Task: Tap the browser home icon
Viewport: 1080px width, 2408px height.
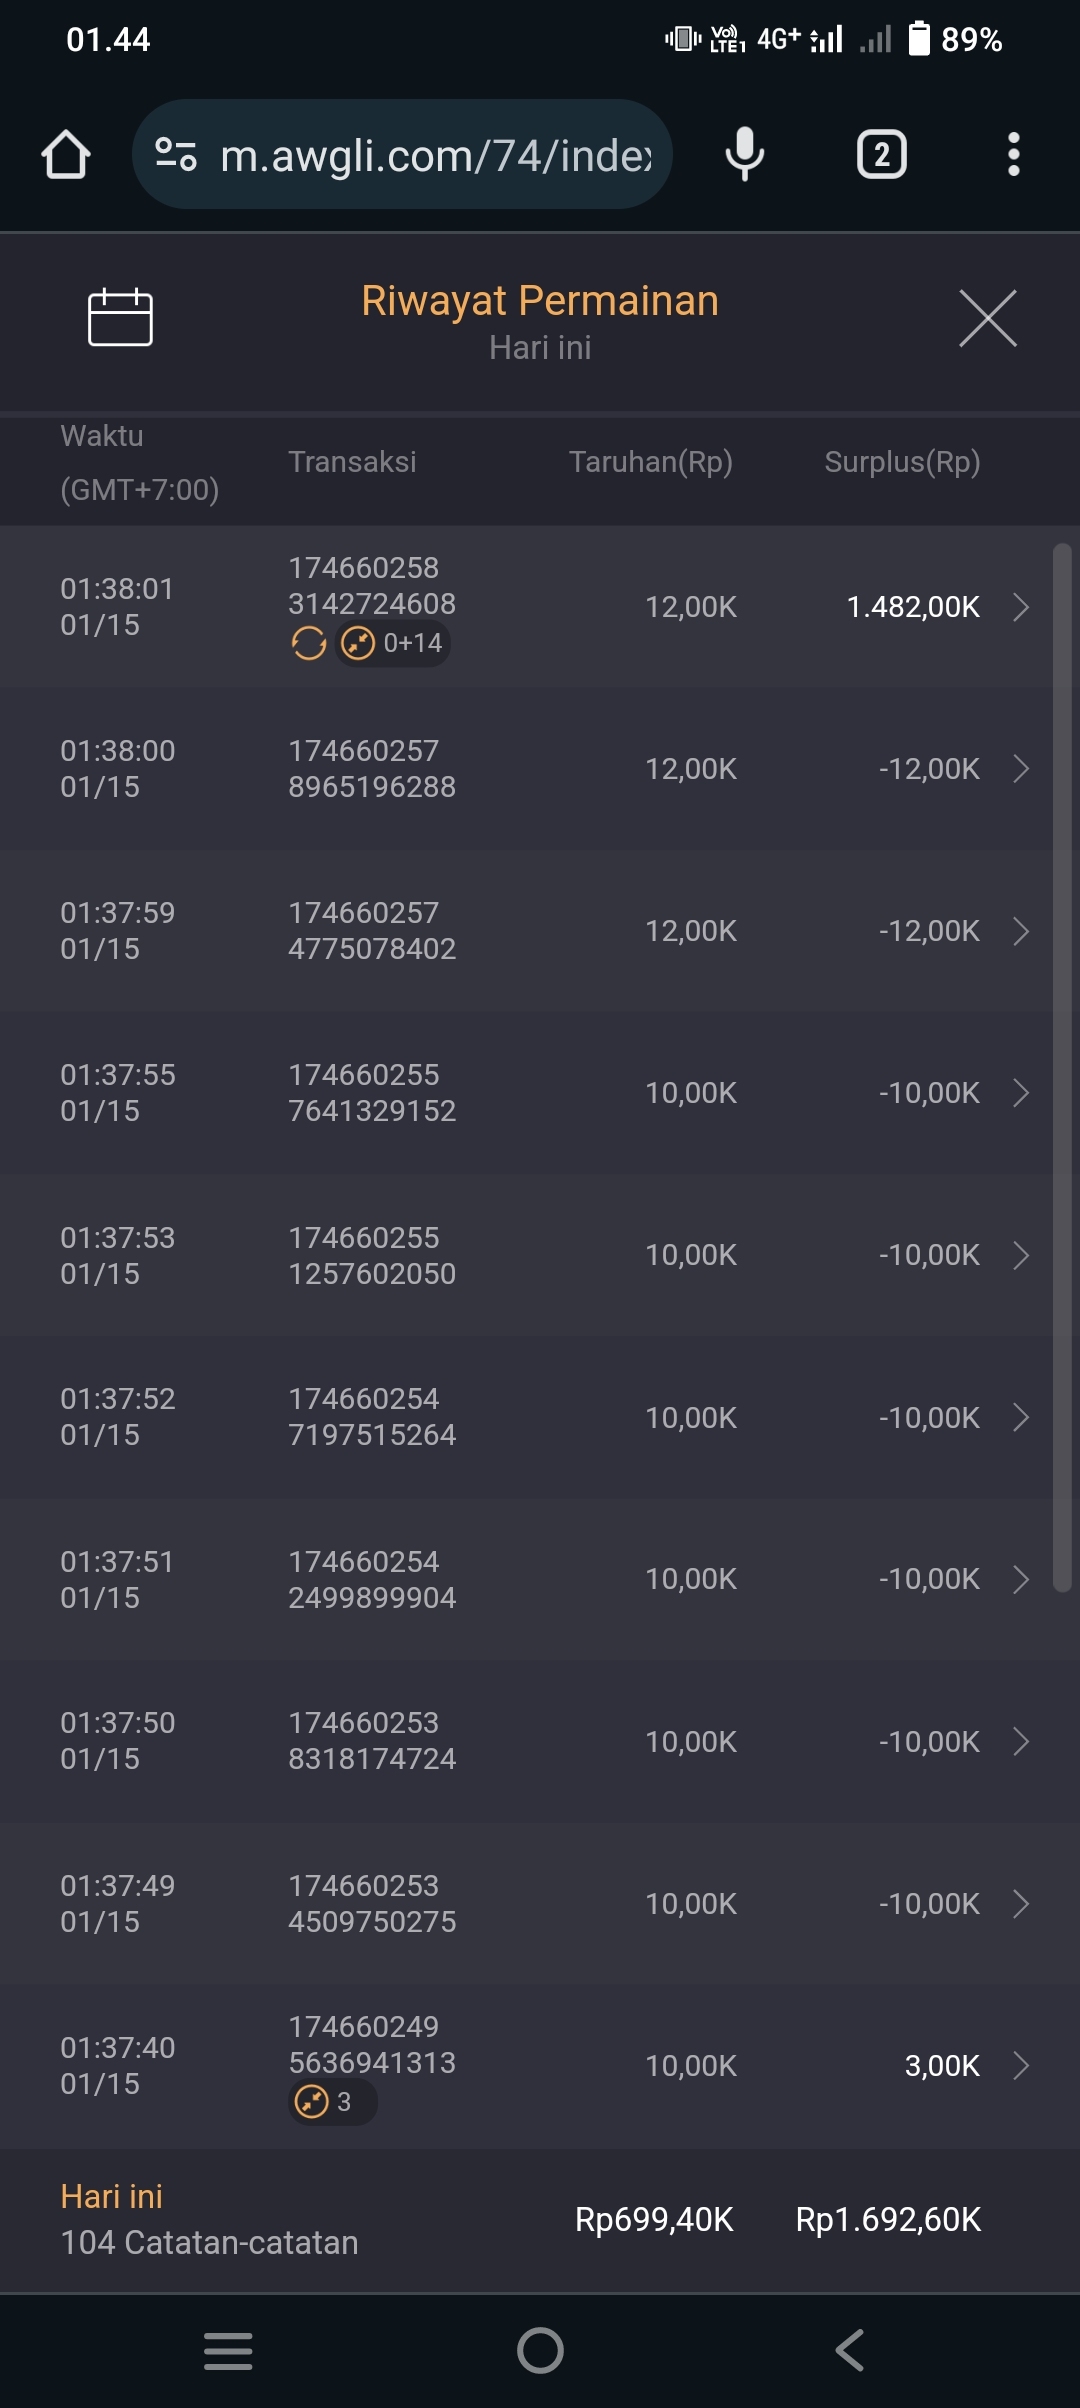Action: [x=66, y=155]
